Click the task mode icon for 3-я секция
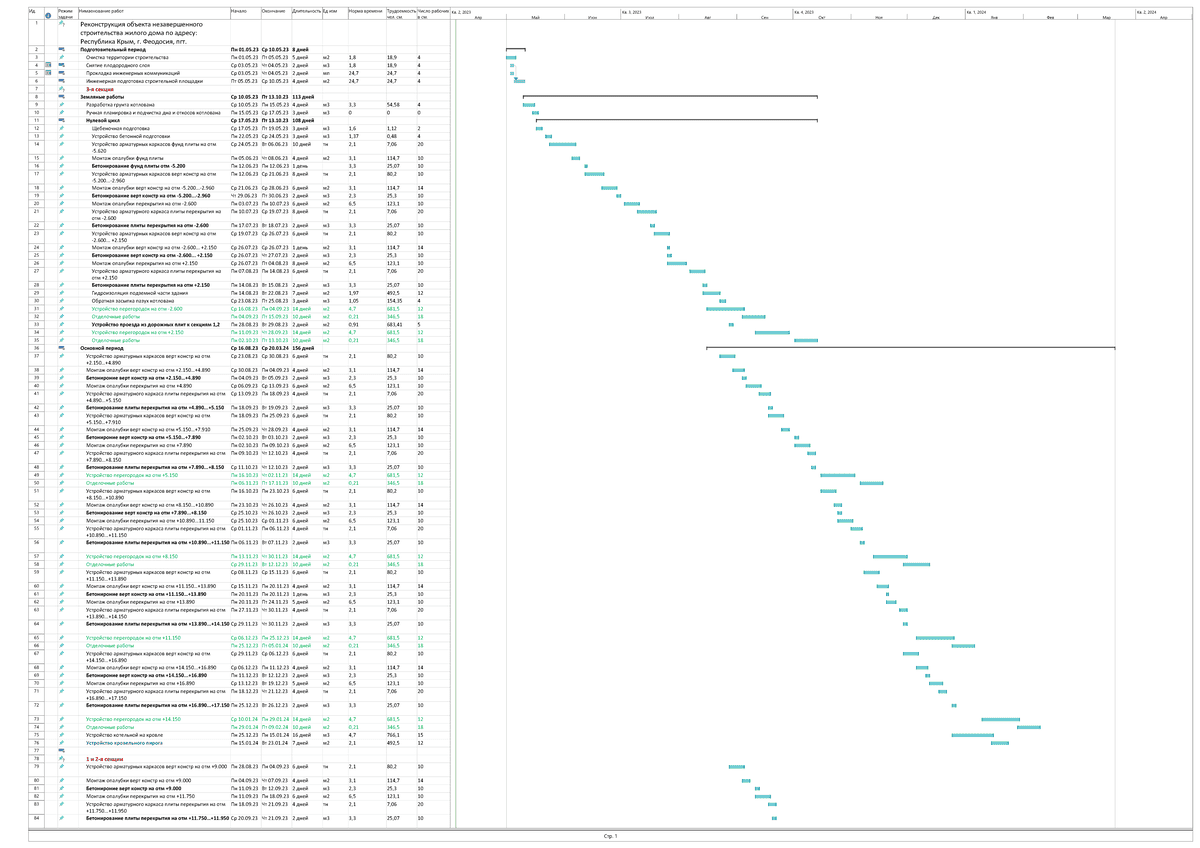This screenshot has height=848, width=1200. coord(61,88)
